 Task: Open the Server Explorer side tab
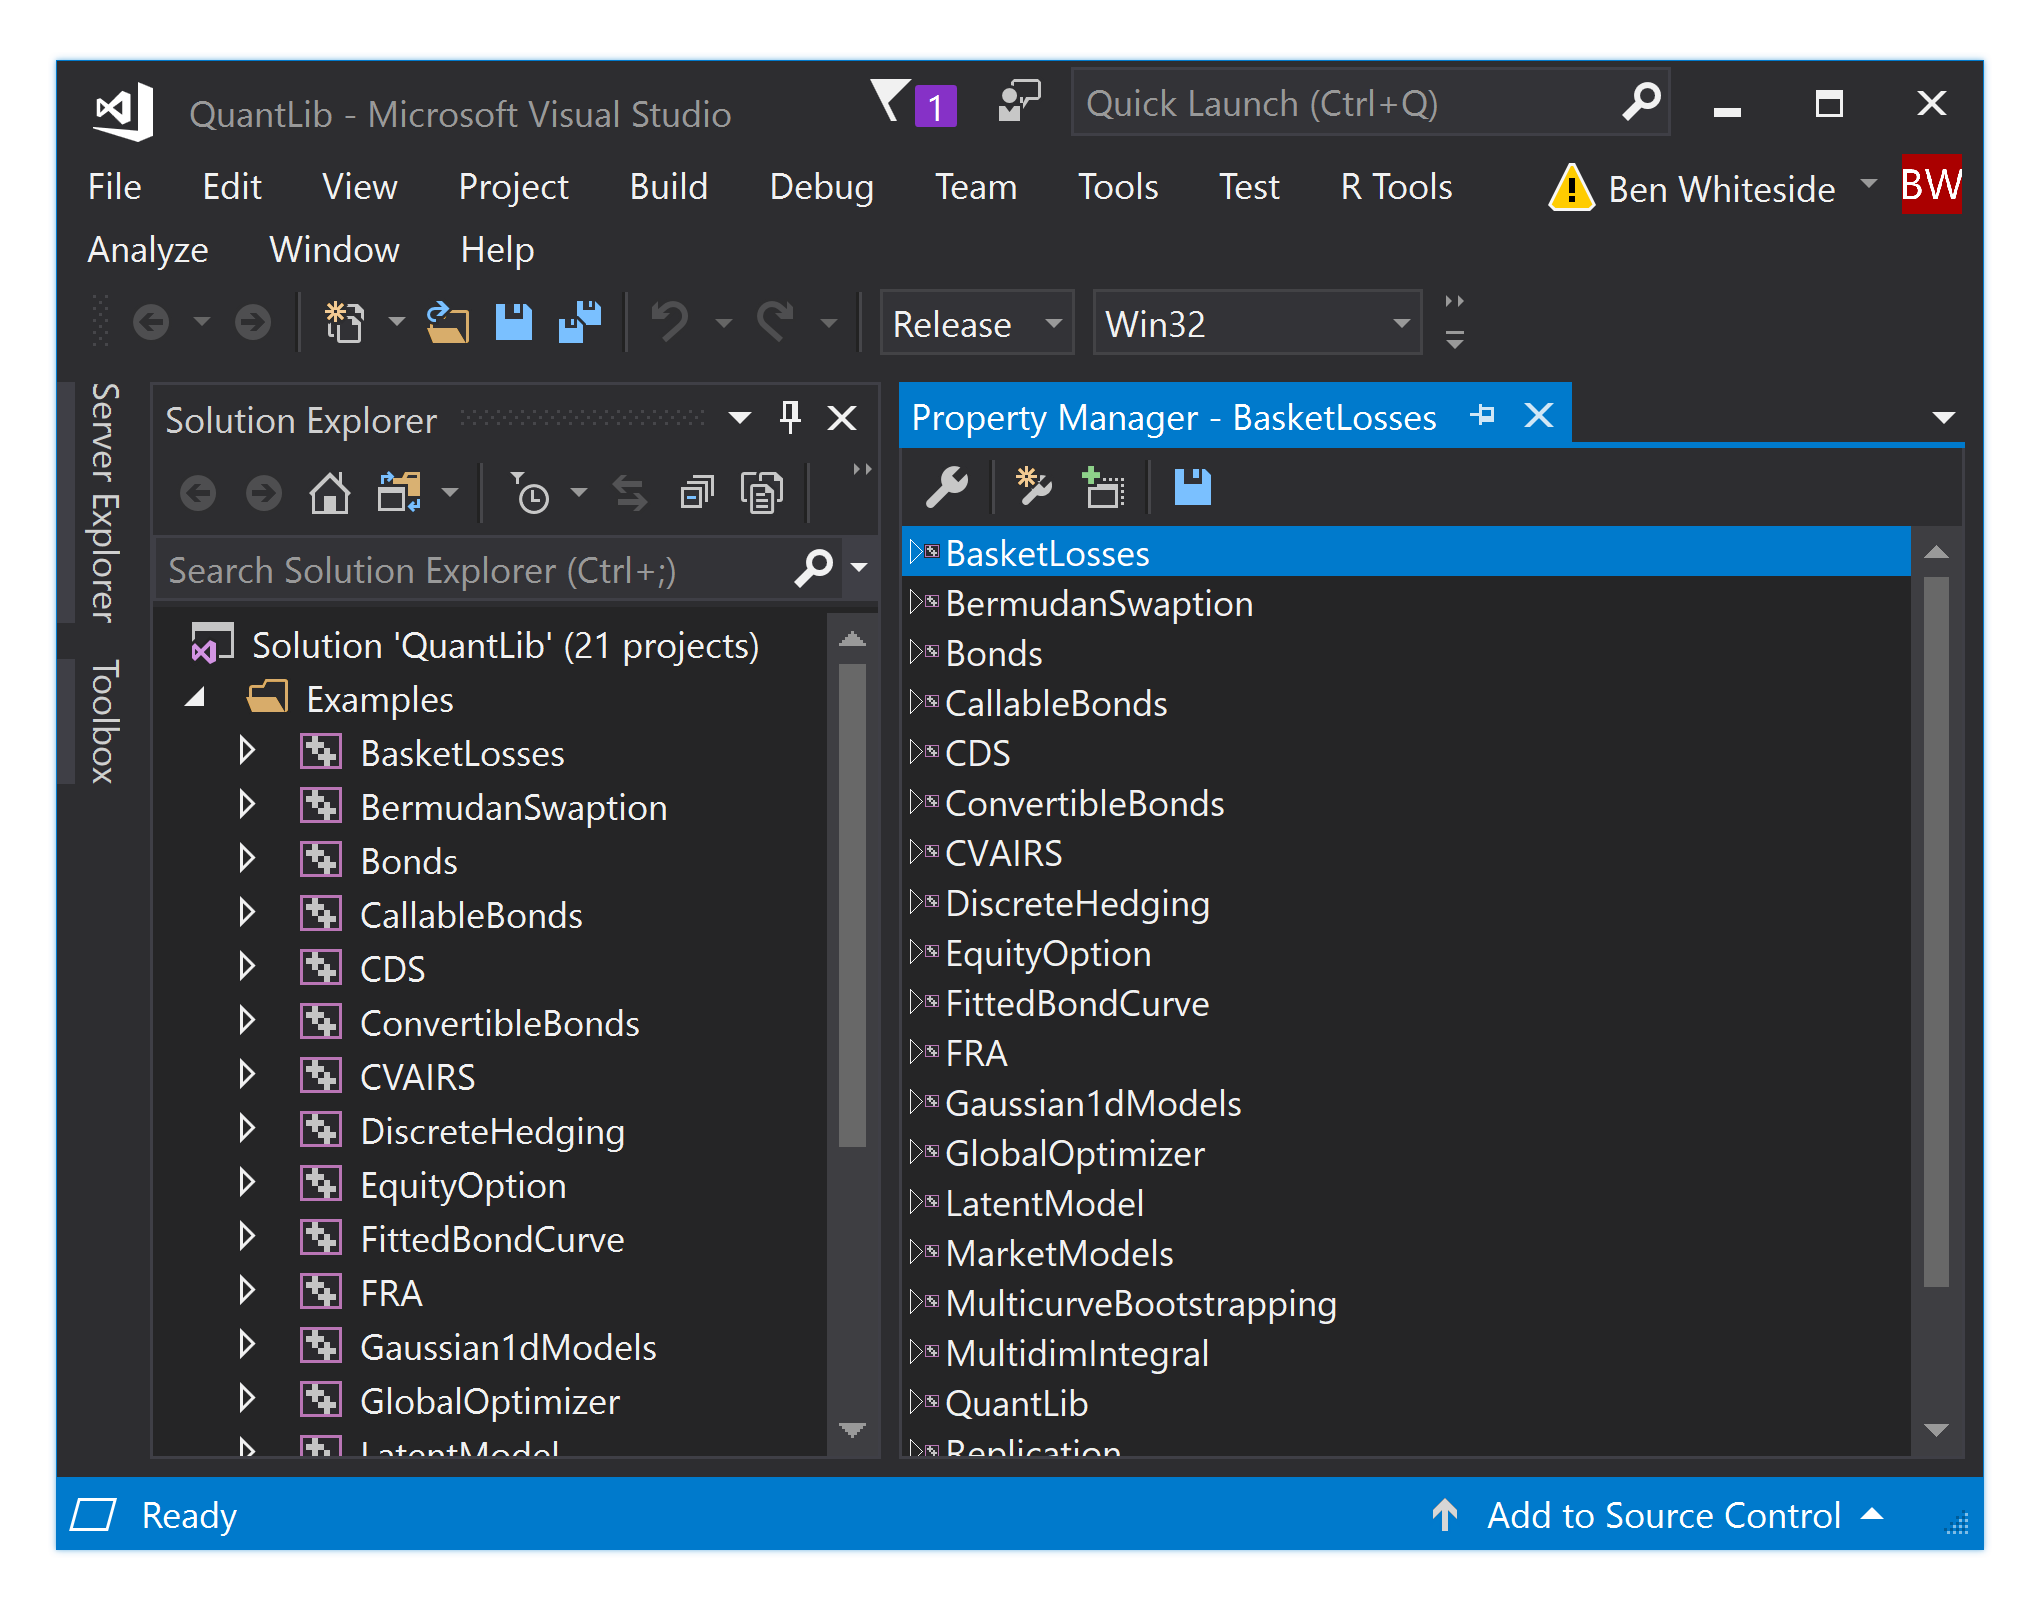tap(104, 502)
